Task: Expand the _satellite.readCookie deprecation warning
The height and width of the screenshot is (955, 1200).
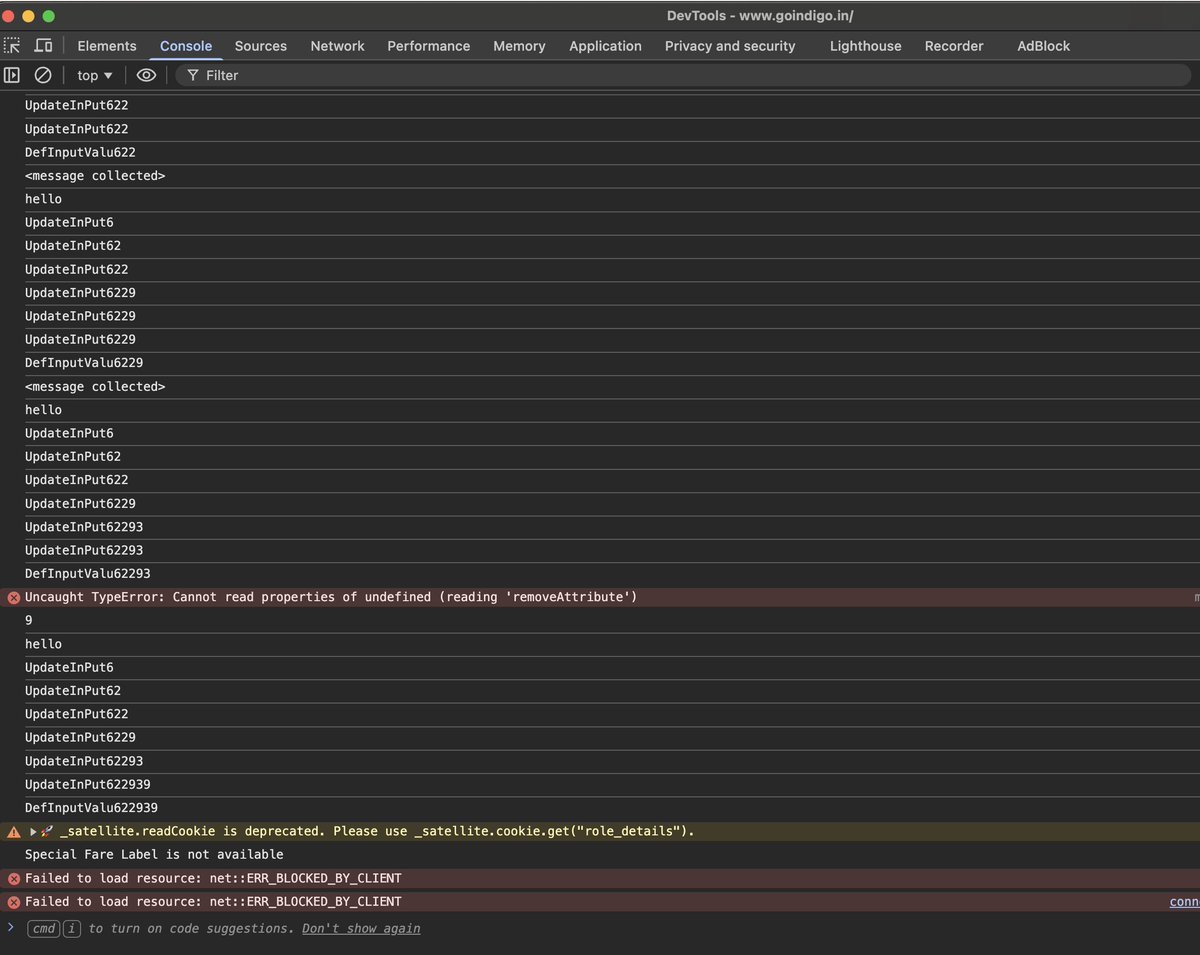Action: 32,830
